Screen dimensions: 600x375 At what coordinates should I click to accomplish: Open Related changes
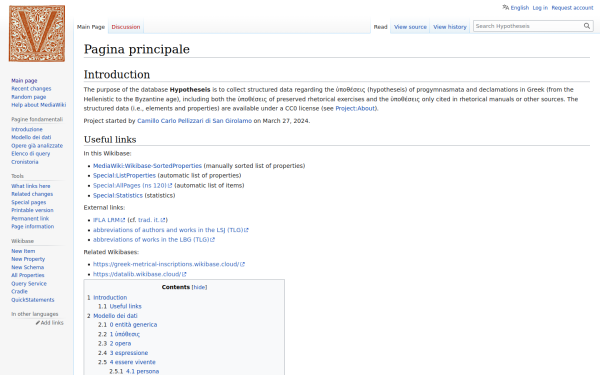click(x=32, y=194)
